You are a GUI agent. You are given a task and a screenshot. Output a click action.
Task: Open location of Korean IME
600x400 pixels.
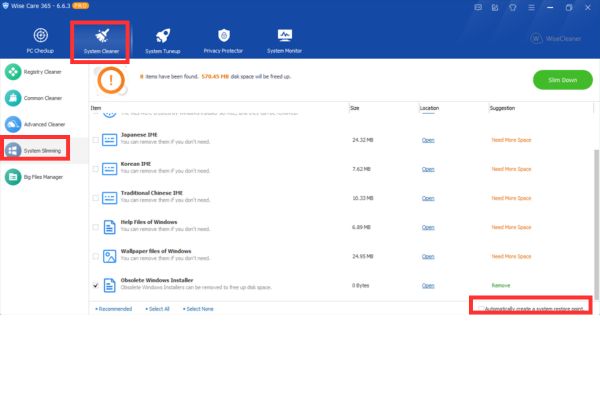[428, 169]
